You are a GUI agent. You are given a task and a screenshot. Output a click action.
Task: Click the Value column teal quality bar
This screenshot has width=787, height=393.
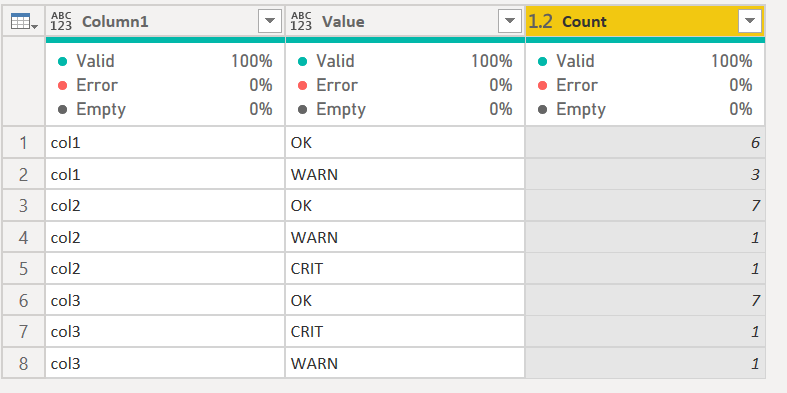tap(405, 40)
